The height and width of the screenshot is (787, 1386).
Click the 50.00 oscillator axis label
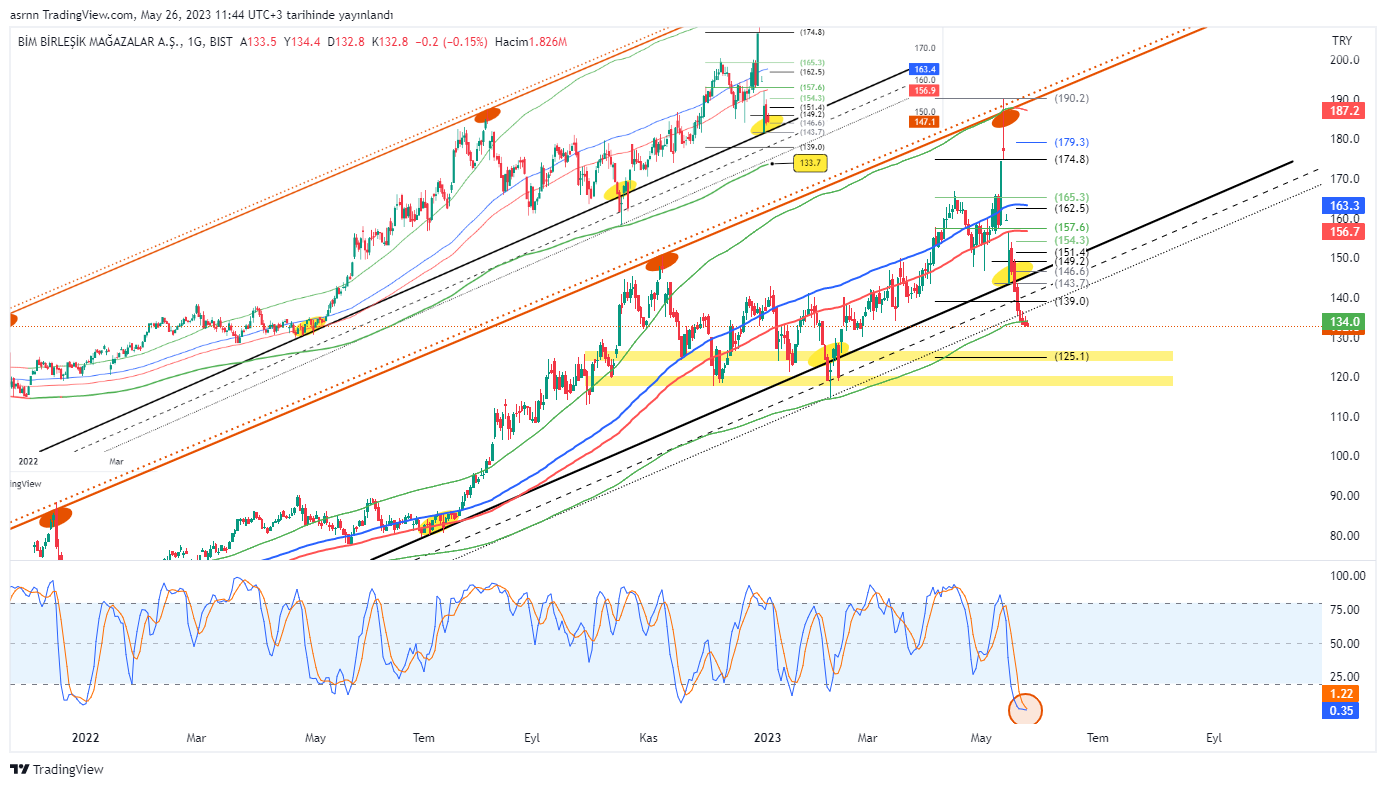1344,643
